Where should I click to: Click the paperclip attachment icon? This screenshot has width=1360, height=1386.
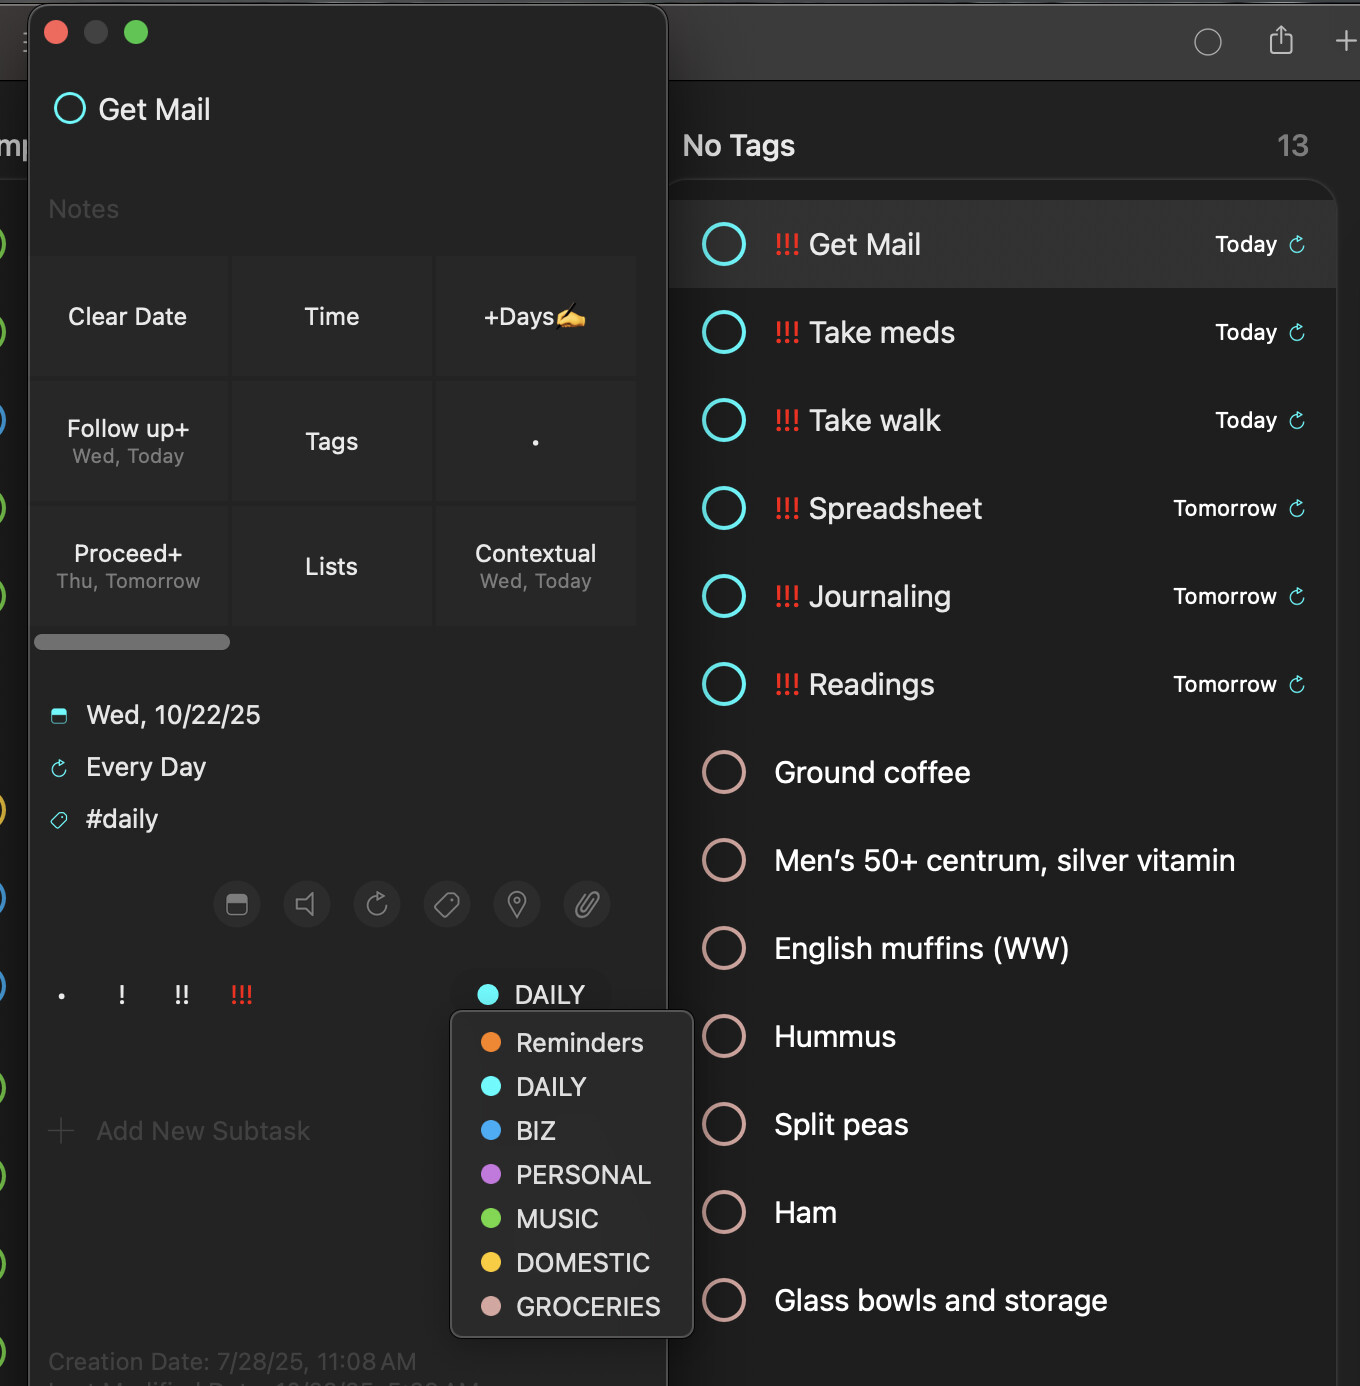click(x=587, y=905)
